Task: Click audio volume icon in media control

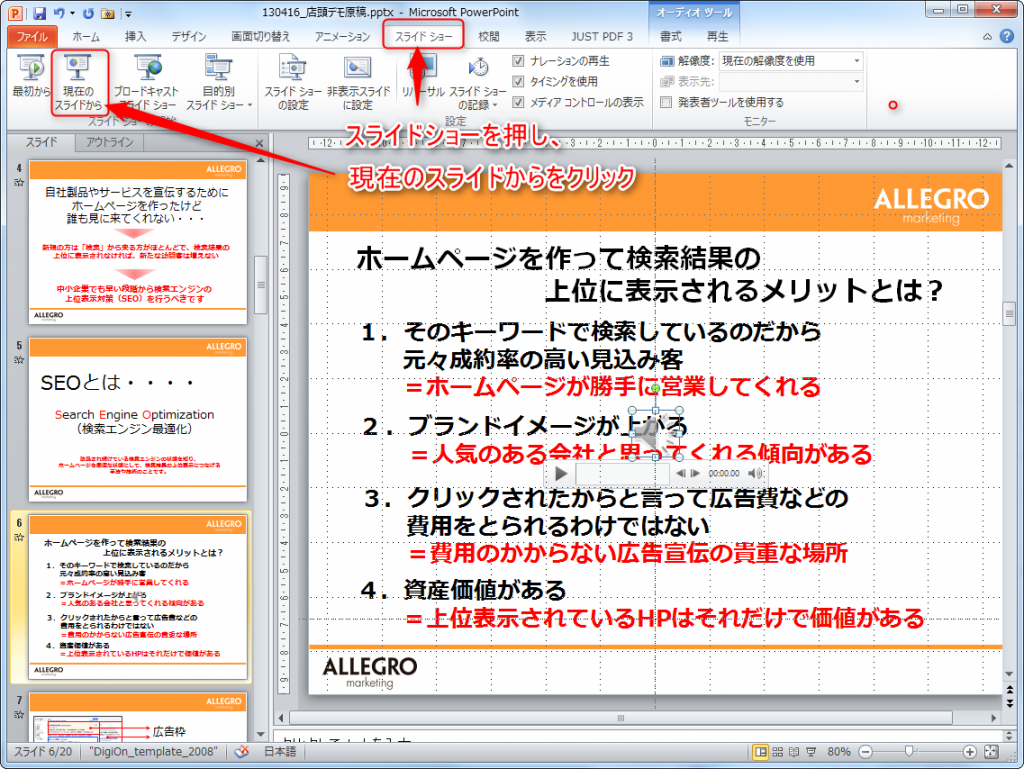Action: click(x=755, y=473)
